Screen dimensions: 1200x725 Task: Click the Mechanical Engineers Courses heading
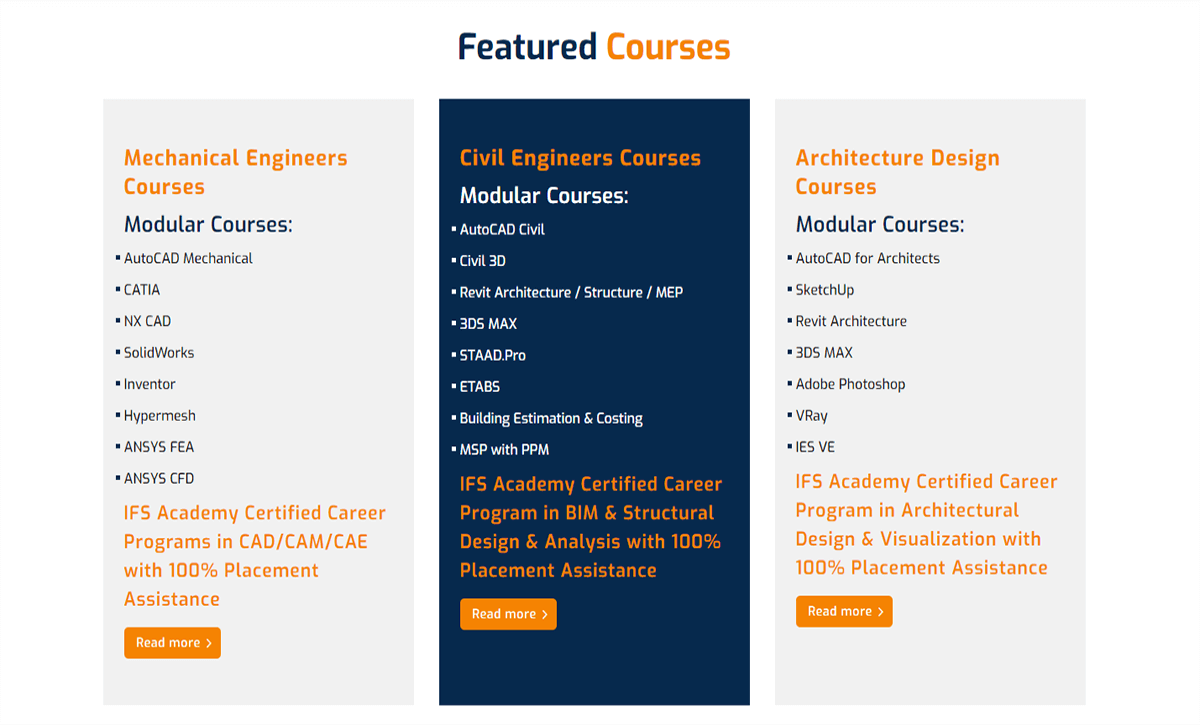(x=236, y=172)
